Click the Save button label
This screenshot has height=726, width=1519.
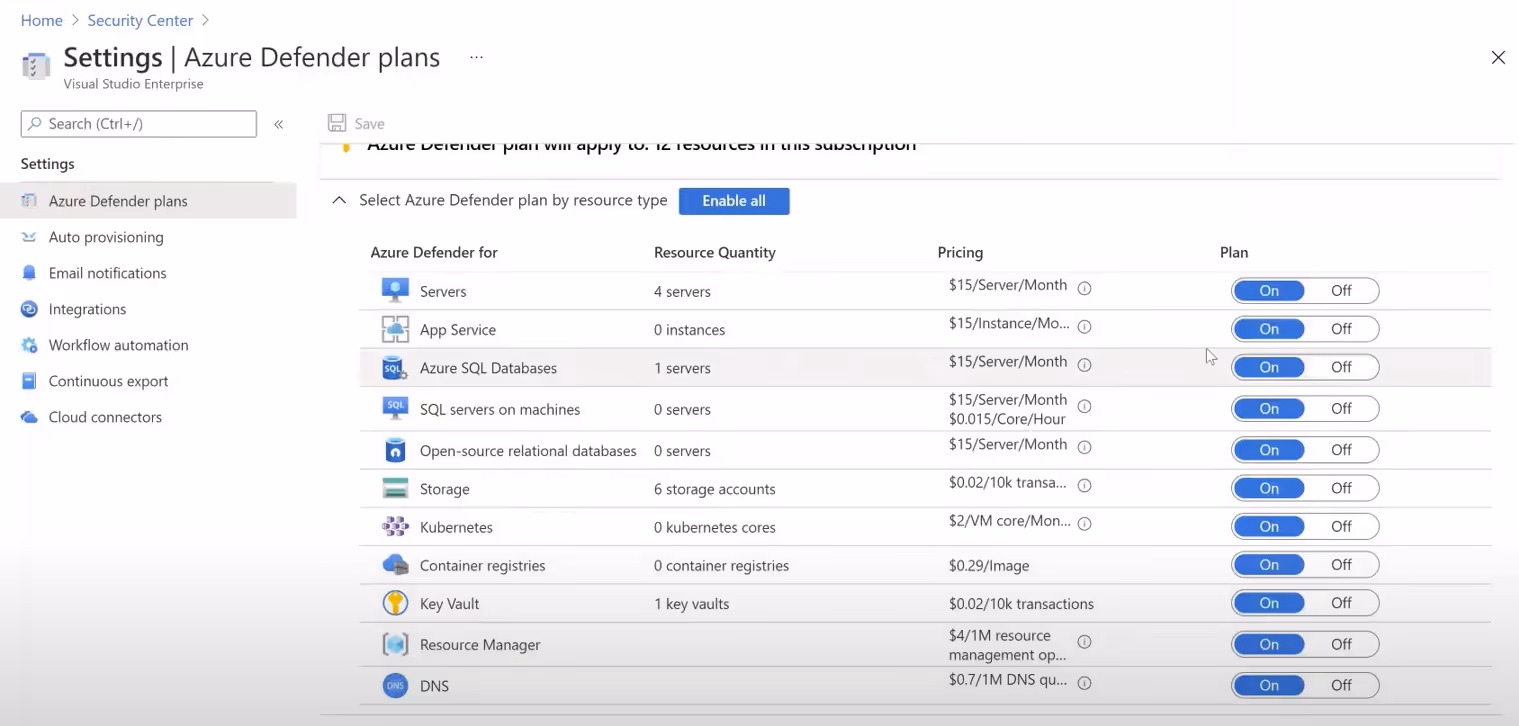[x=370, y=124]
